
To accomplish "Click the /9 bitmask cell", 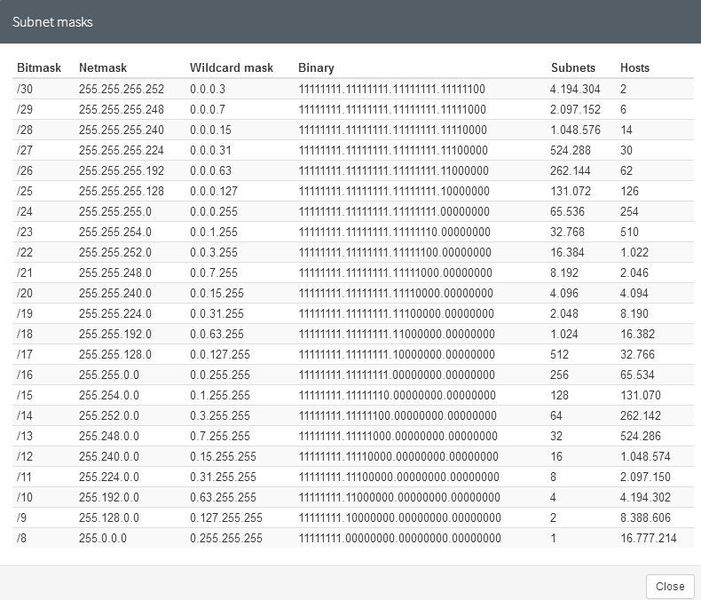I will (21, 518).
